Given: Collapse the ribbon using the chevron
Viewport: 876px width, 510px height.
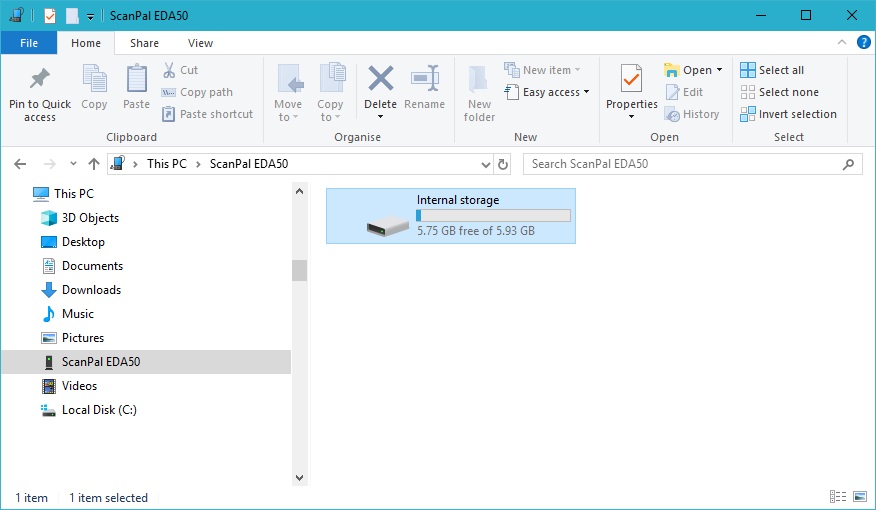Looking at the screenshot, I should click(845, 43).
